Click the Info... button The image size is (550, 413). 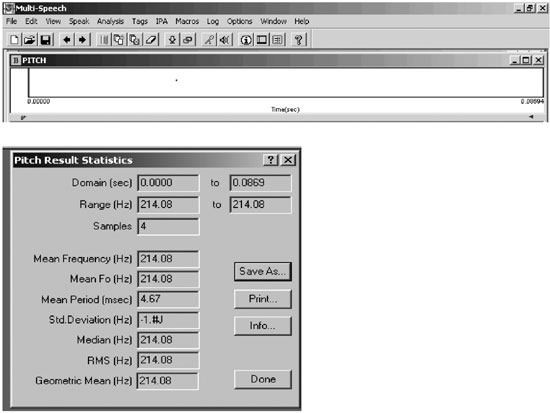click(x=263, y=326)
